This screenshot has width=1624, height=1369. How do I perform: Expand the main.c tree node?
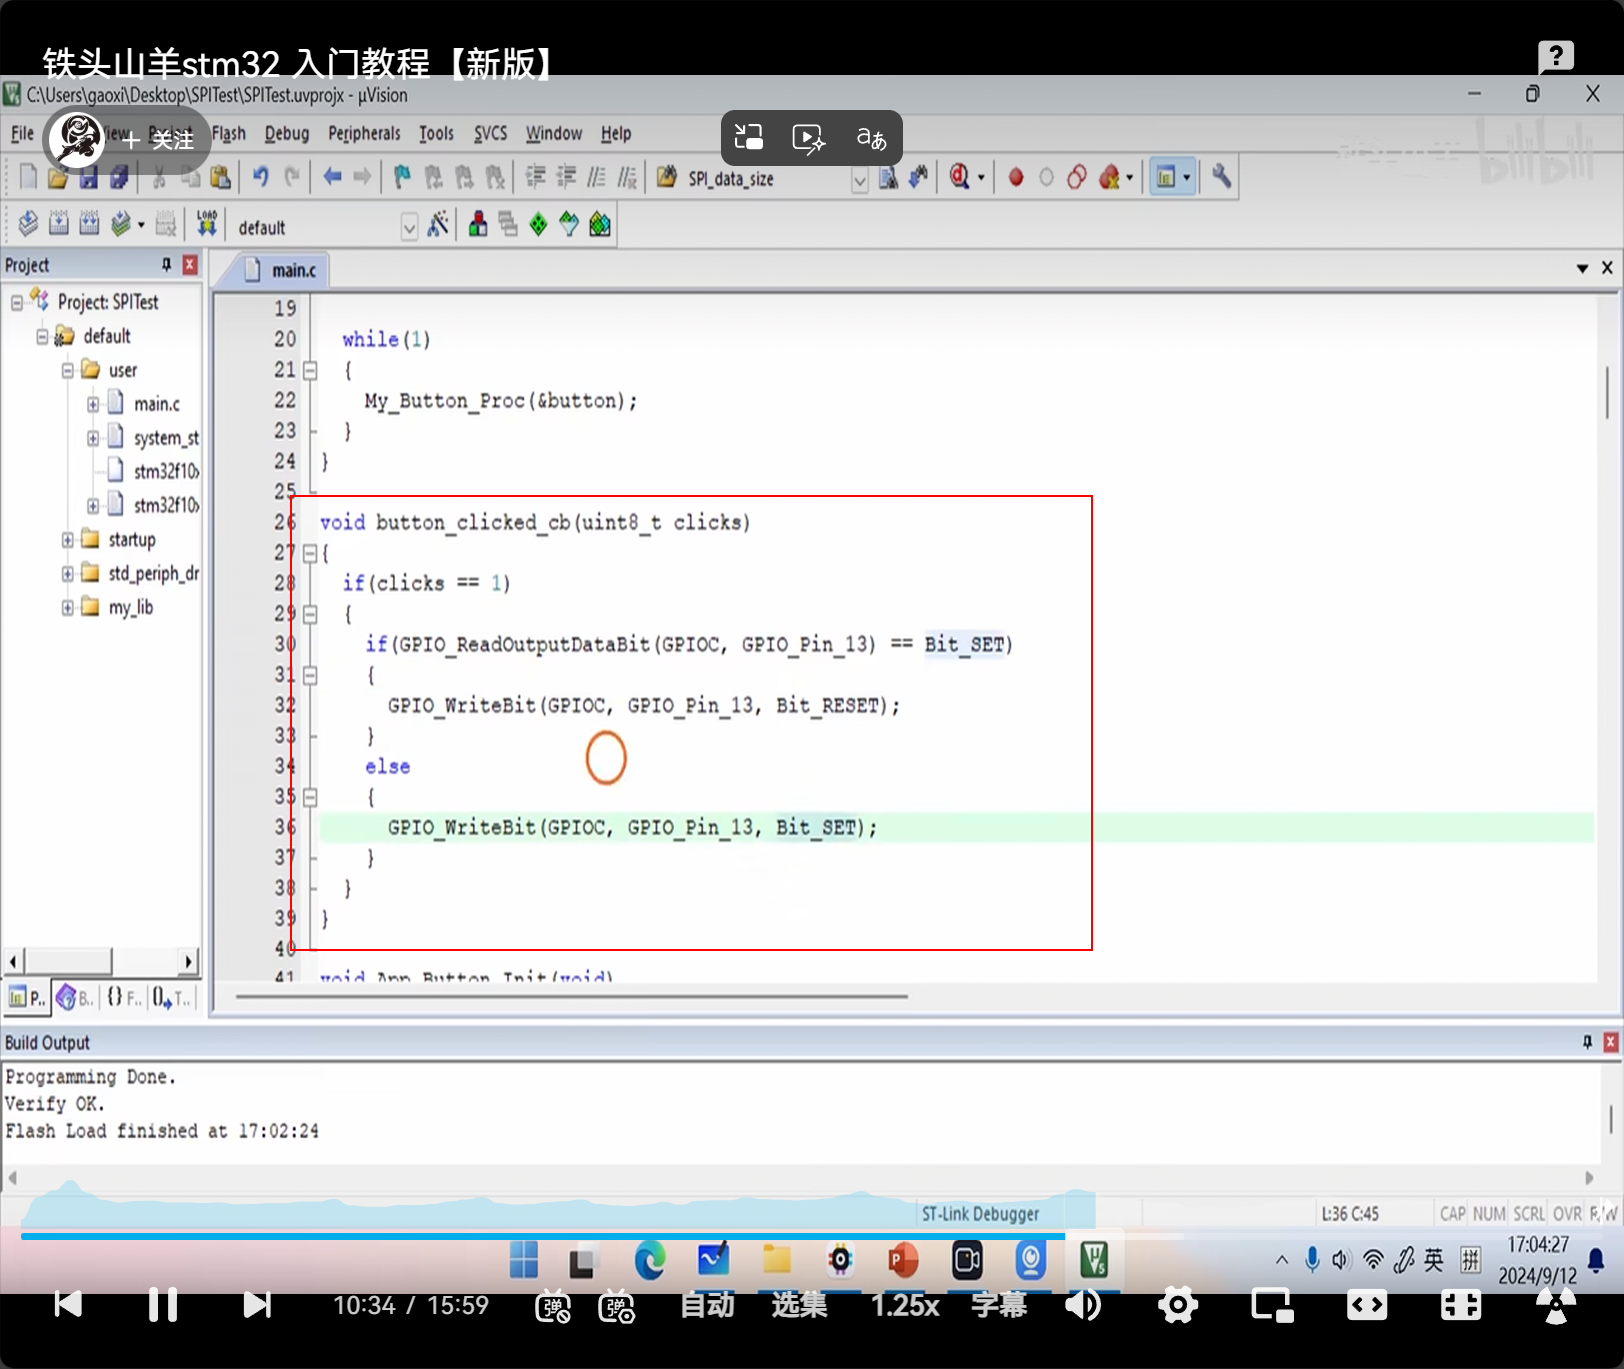[x=93, y=404]
